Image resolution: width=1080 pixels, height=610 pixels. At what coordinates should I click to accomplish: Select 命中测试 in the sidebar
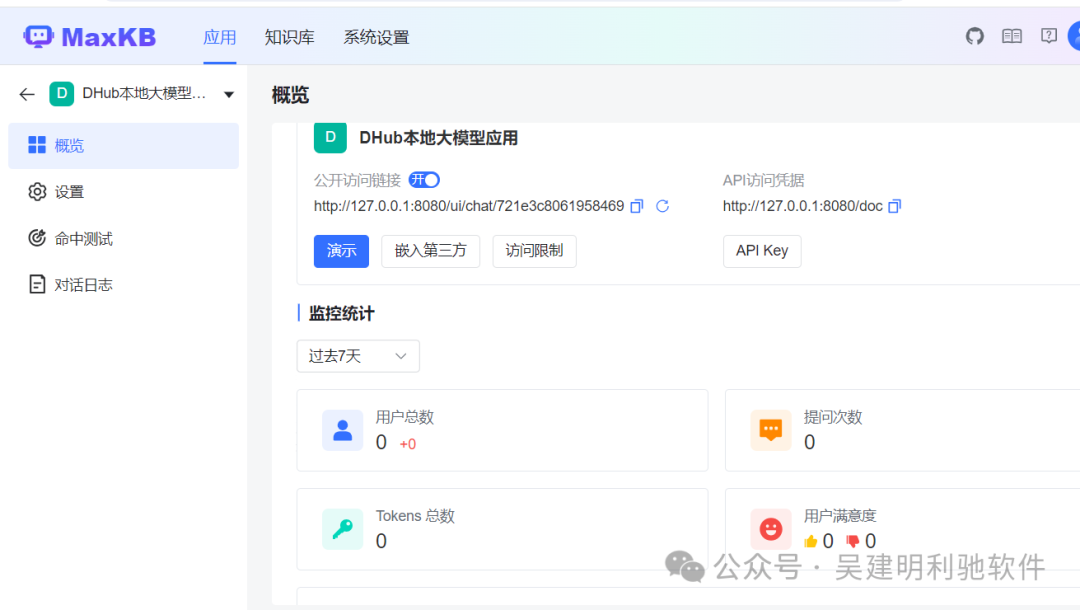(x=123, y=238)
